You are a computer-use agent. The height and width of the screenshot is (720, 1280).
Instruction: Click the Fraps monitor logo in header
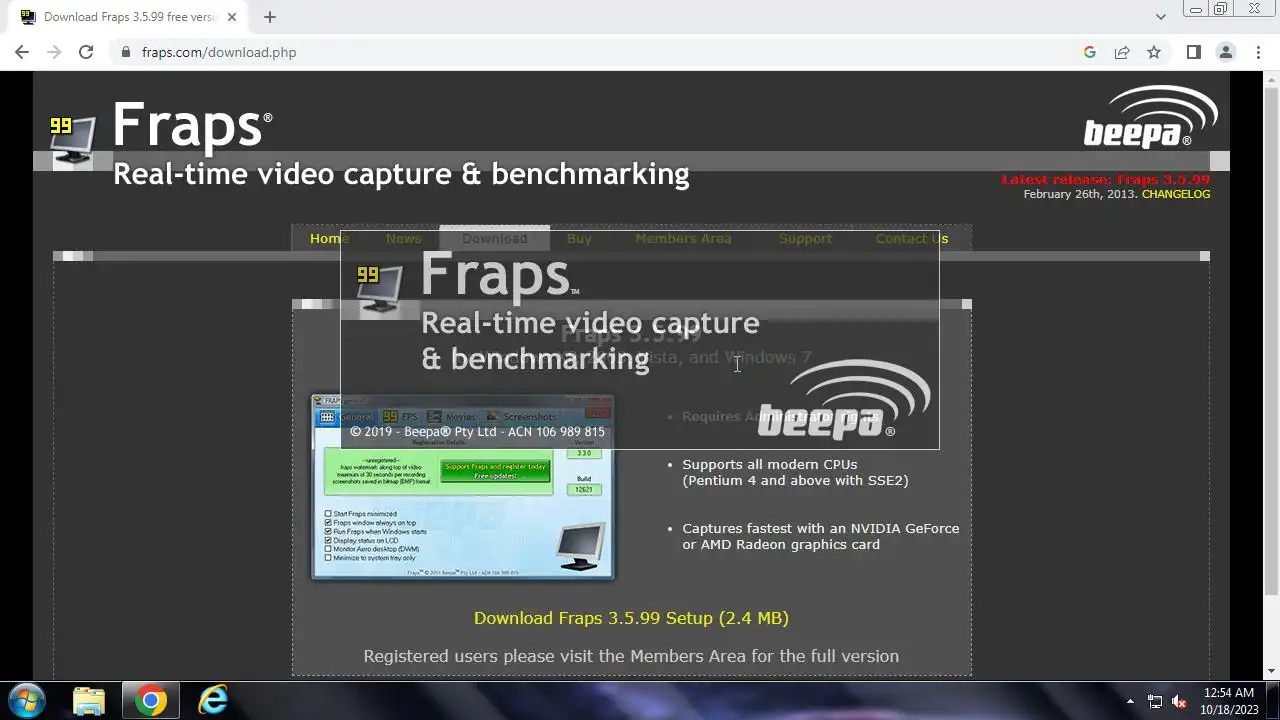(x=73, y=141)
